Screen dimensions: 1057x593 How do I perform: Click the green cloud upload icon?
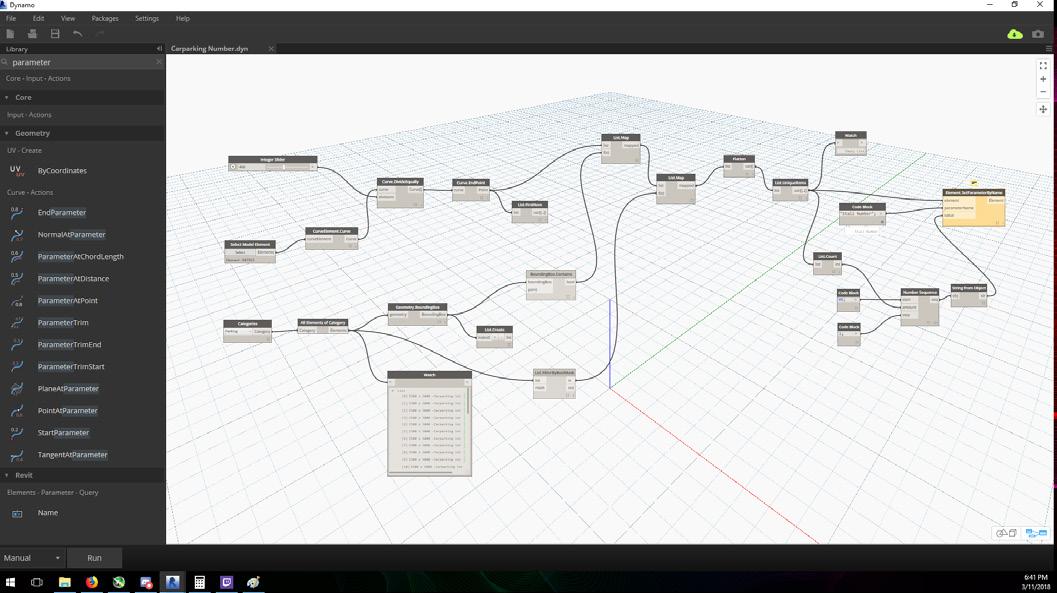(x=1015, y=34)
